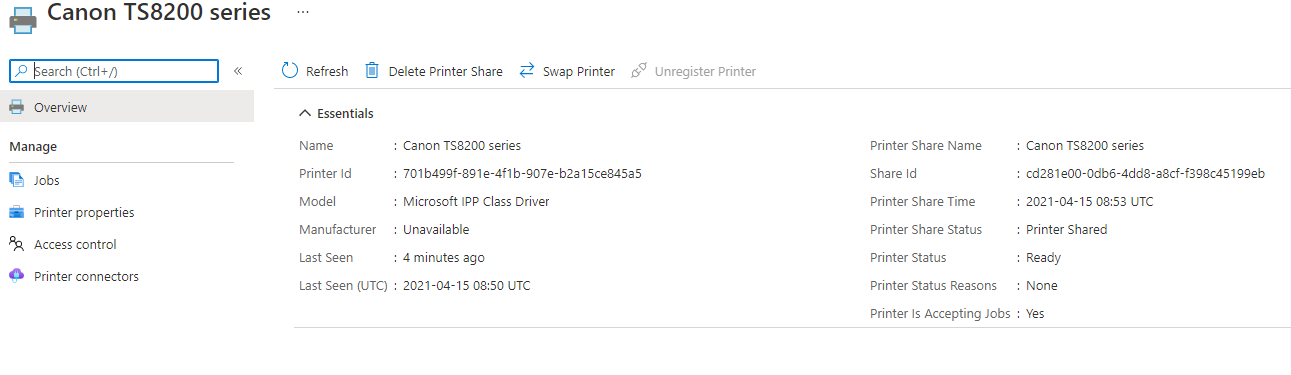
Task: Click the Access control people icon
Action: pos(16,244)
